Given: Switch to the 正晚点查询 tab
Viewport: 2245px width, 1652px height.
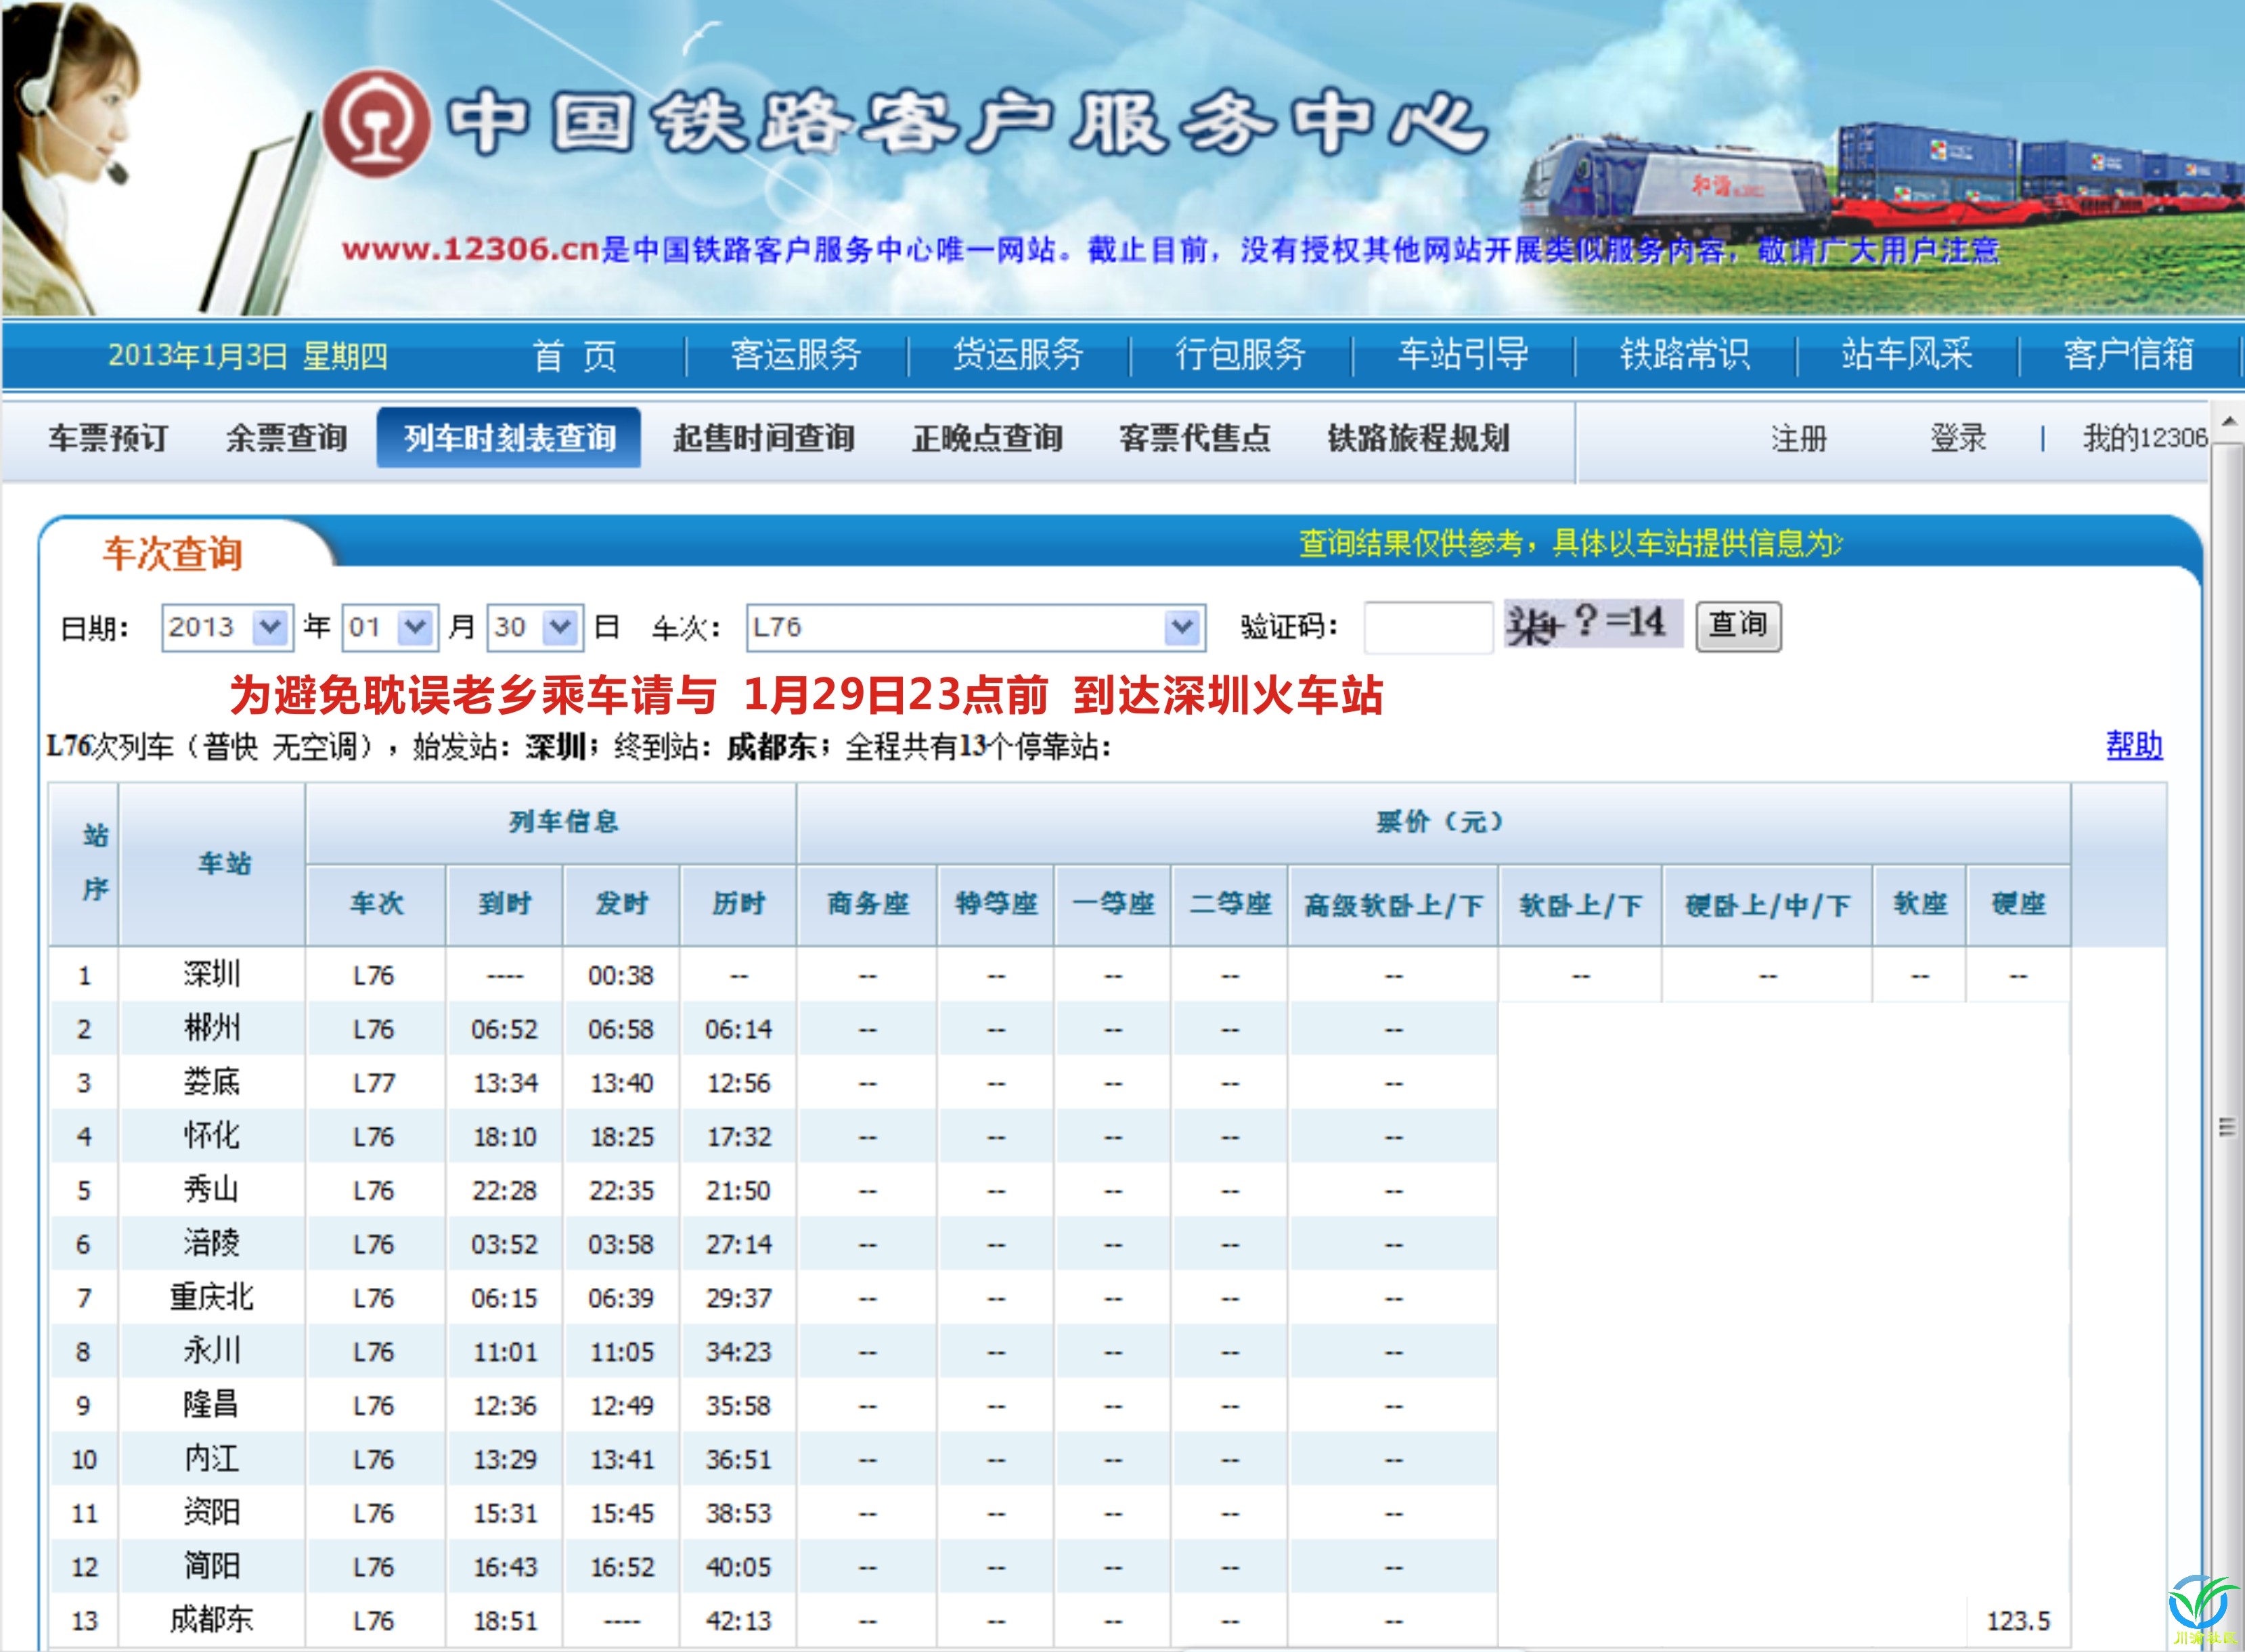Looking at the screenshot, I should pos(987,438).
